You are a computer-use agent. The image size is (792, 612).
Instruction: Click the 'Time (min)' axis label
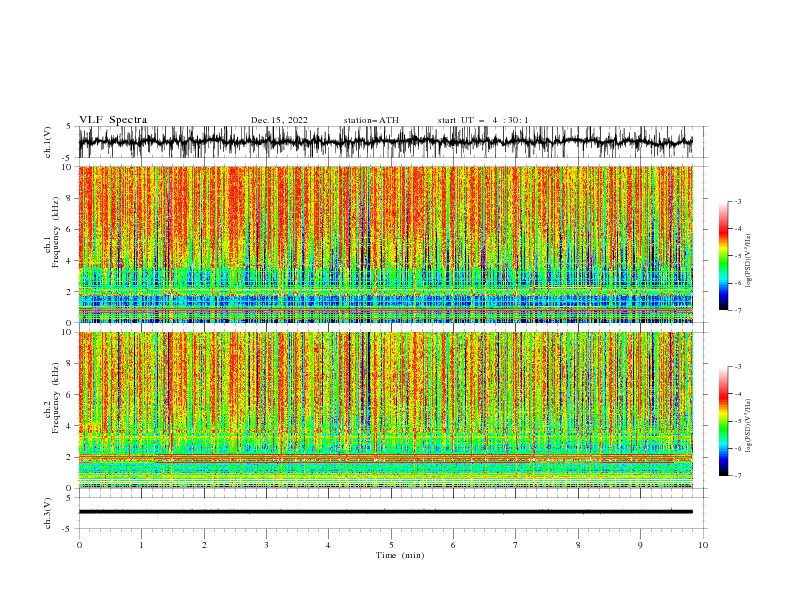[x=400, y=555]
